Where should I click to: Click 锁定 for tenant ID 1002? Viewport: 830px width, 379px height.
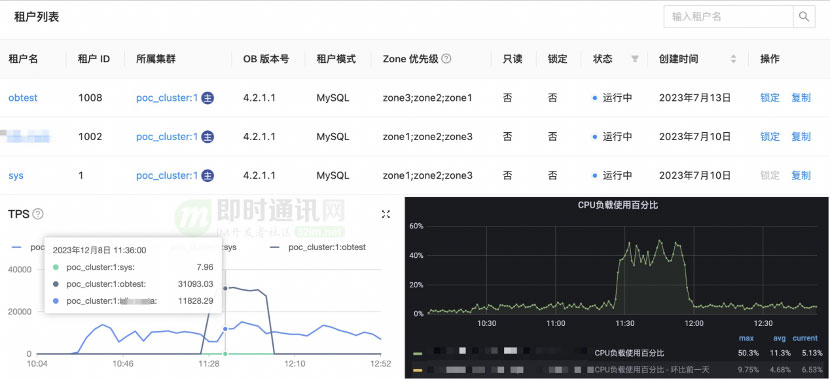click(770, 137)
